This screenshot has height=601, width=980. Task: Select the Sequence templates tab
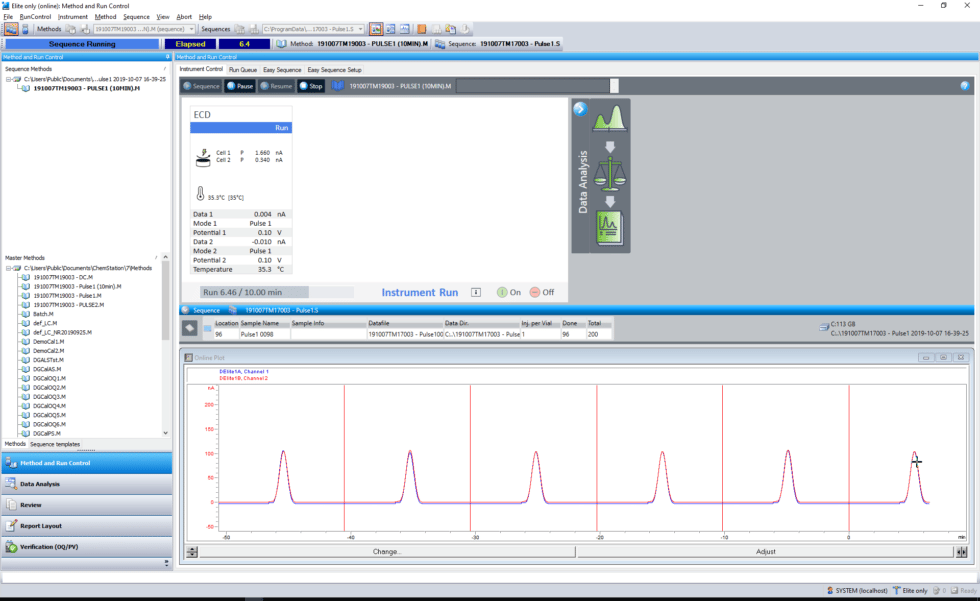point(55,444)
